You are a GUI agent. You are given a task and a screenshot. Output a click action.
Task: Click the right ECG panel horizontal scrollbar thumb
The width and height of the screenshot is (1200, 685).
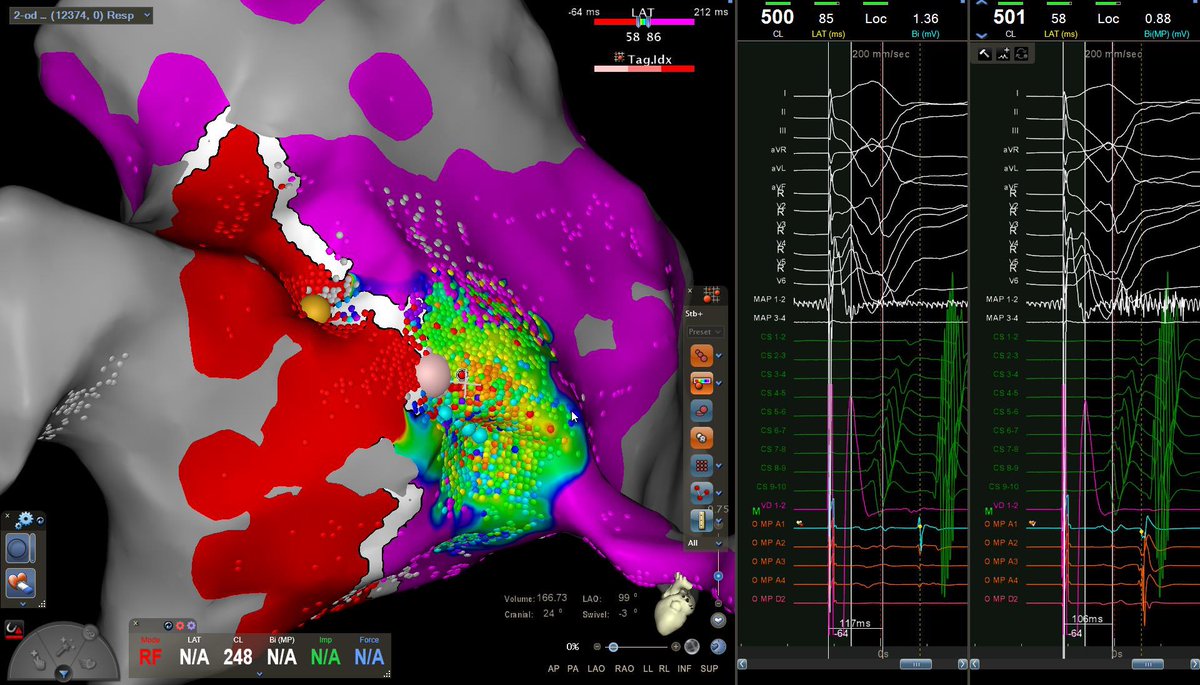(1147, 663)
